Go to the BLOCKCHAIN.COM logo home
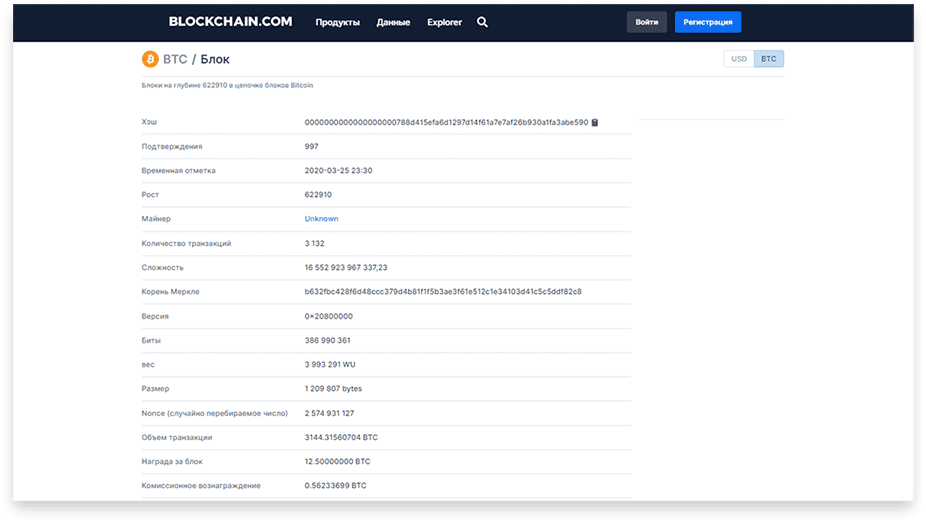Screen dimensions: 926x521 (230, 22)
